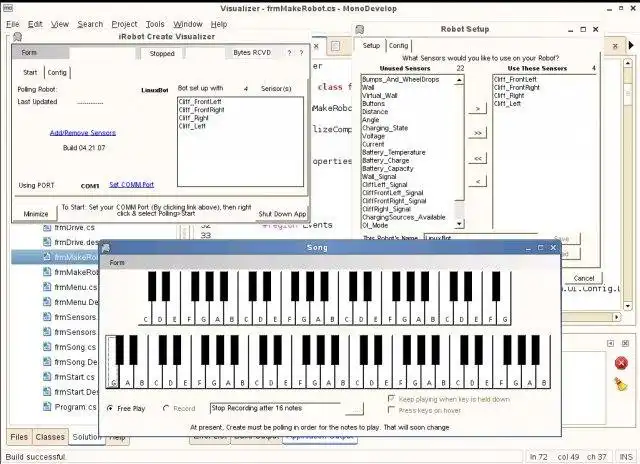The width and height of the screenshot is (640, 464).
Task: Move all sensors back with << button
Action: tap(478, 158)
